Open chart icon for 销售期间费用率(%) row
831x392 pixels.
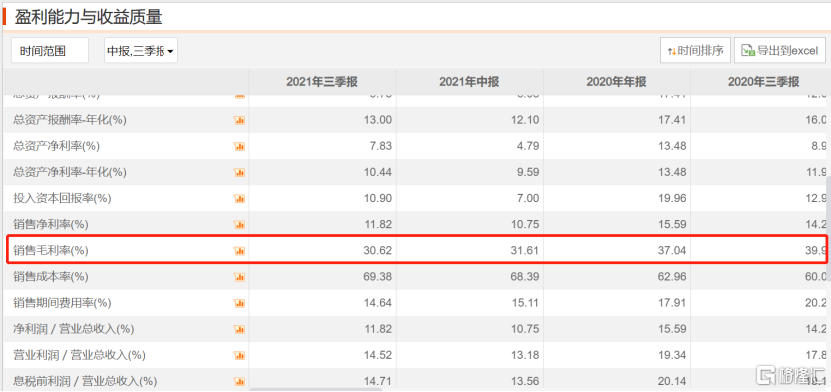(x=239, y=304)
